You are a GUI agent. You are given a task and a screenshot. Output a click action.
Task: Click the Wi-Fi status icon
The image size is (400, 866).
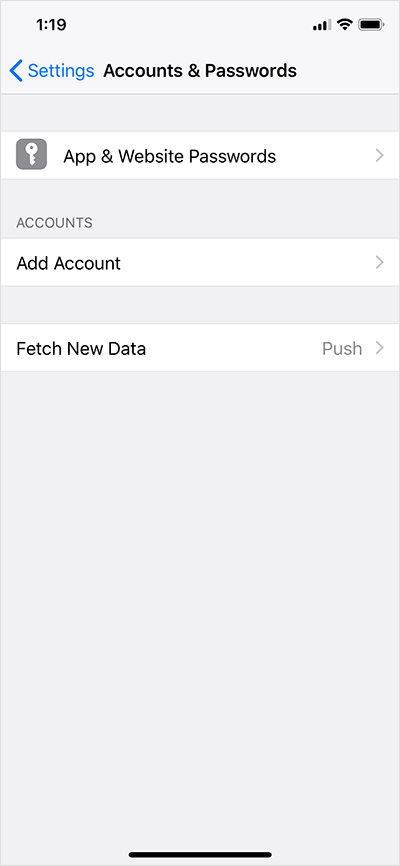[x=346, y=24]
